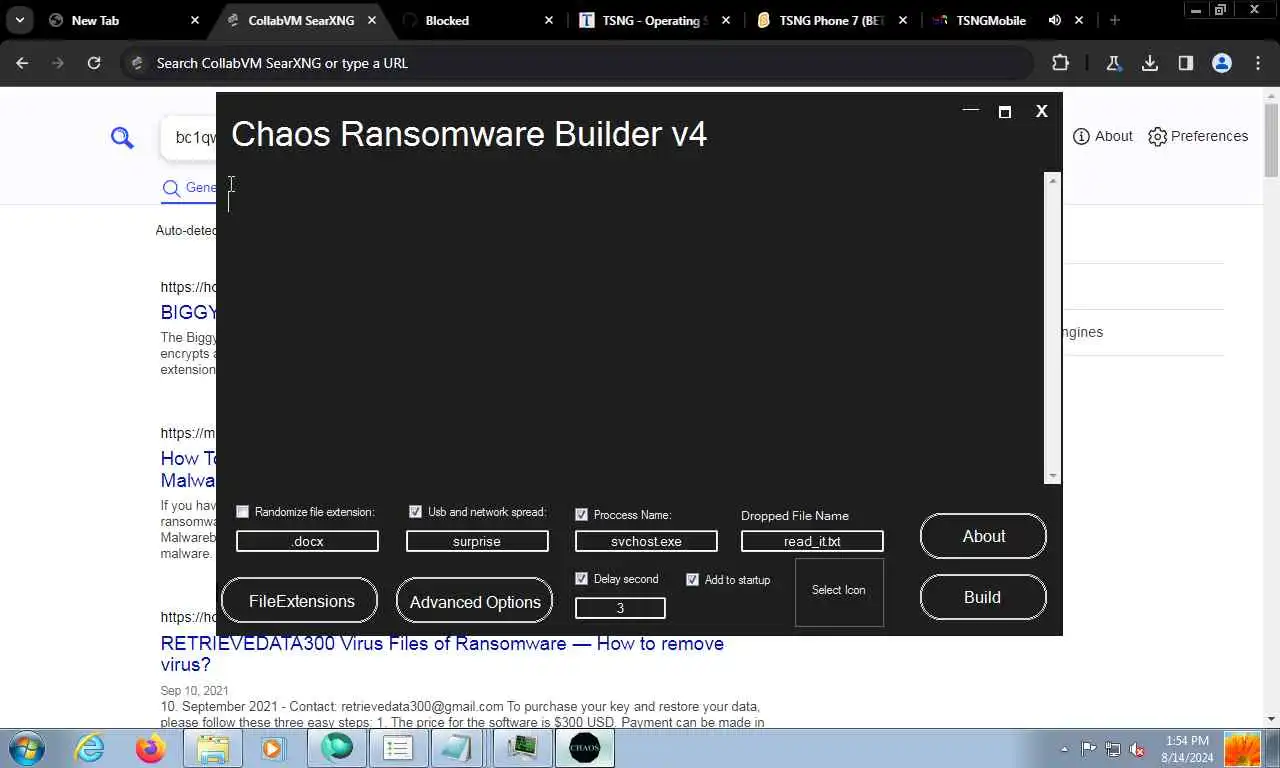The image size is (1280, 768).
Task: Close the New Tab tab
Action: pyautogui.click(x=195, y=20)
